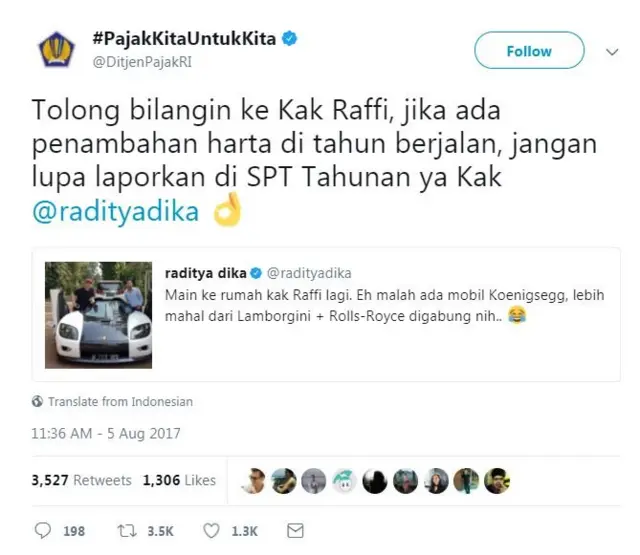The image size is (640, 555).
Task: Click the DitjenPajakRI profile avatar logo
Action: 57,50
